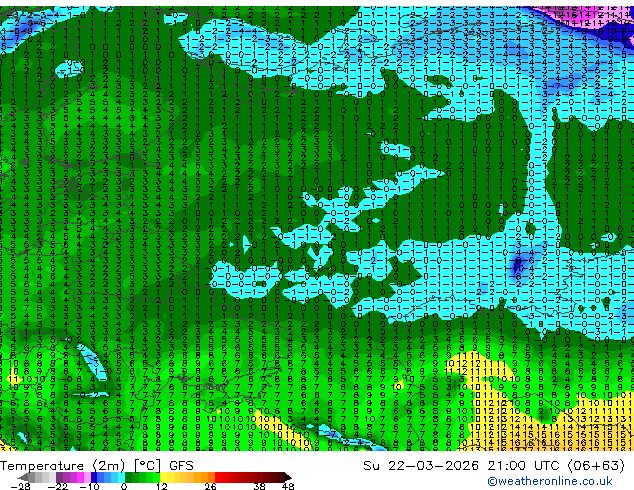Click the '48' label under the color scale
634x490 pixels.
[288, 486]
